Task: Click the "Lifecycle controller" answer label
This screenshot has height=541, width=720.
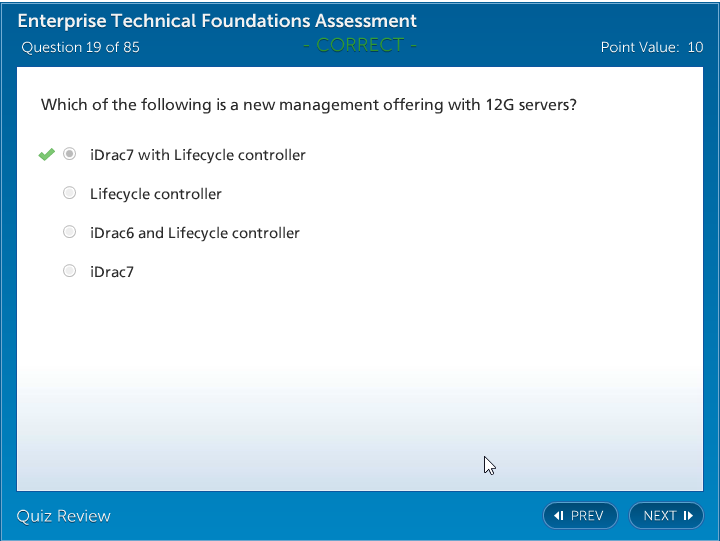Action: pos(156,194)
